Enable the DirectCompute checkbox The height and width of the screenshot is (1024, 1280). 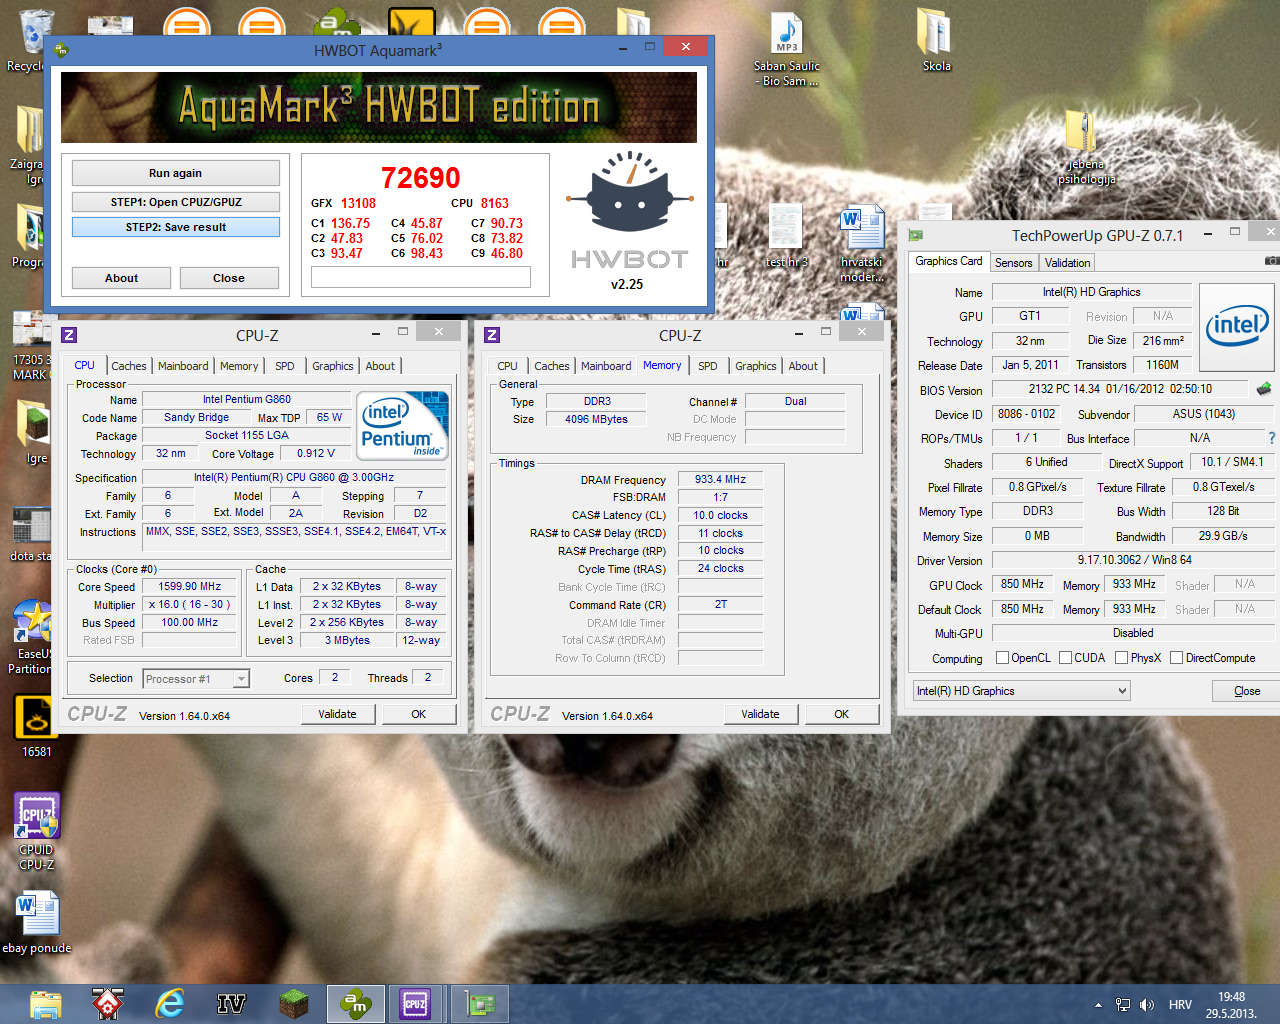click(x=1177, y=658)
